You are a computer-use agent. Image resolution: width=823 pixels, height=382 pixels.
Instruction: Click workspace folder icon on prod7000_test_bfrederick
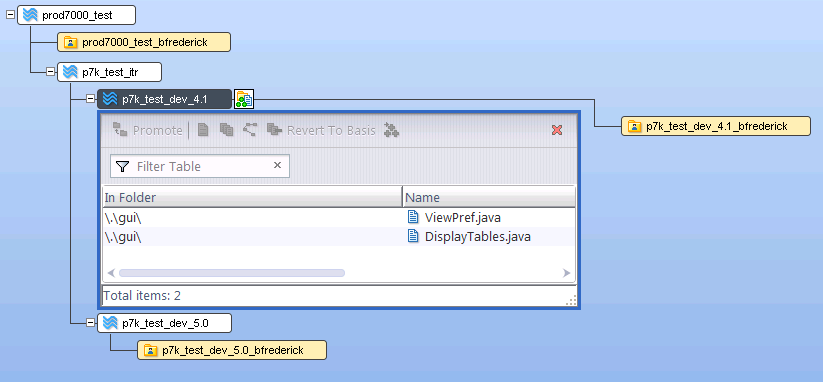[x=70, y=43]
